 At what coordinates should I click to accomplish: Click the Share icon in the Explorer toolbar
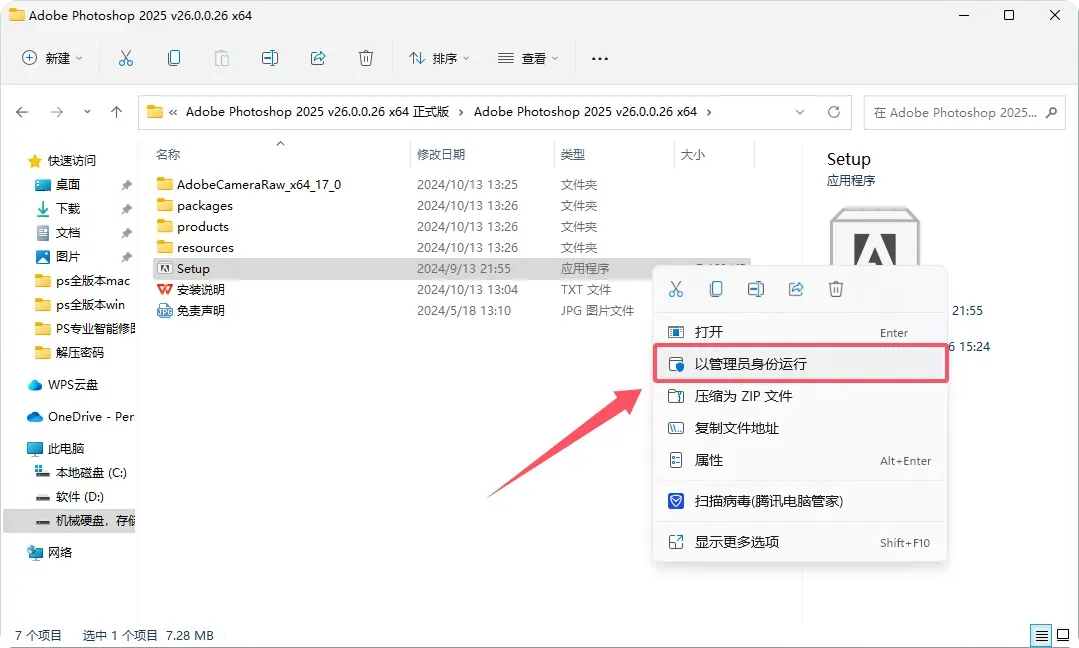coord(318,58)
